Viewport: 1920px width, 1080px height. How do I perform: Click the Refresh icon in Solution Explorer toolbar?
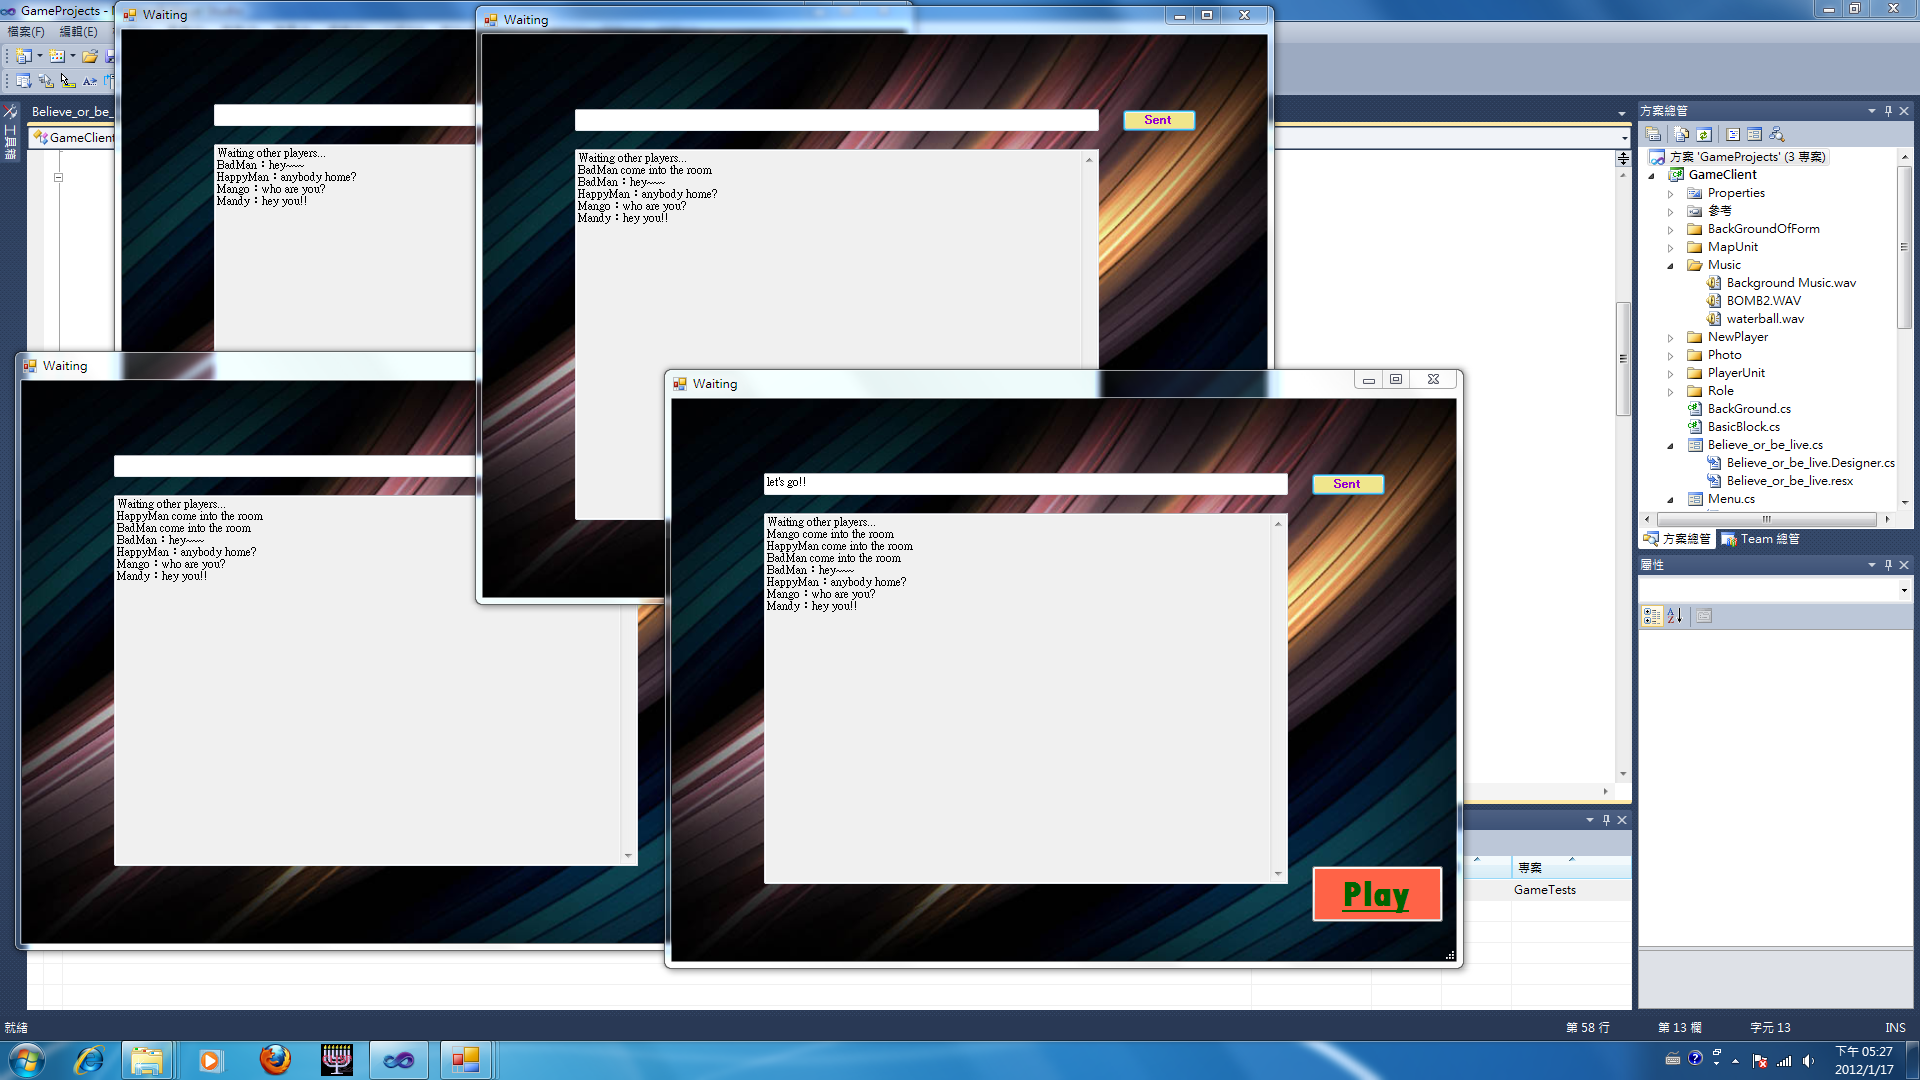[1704, 134]
